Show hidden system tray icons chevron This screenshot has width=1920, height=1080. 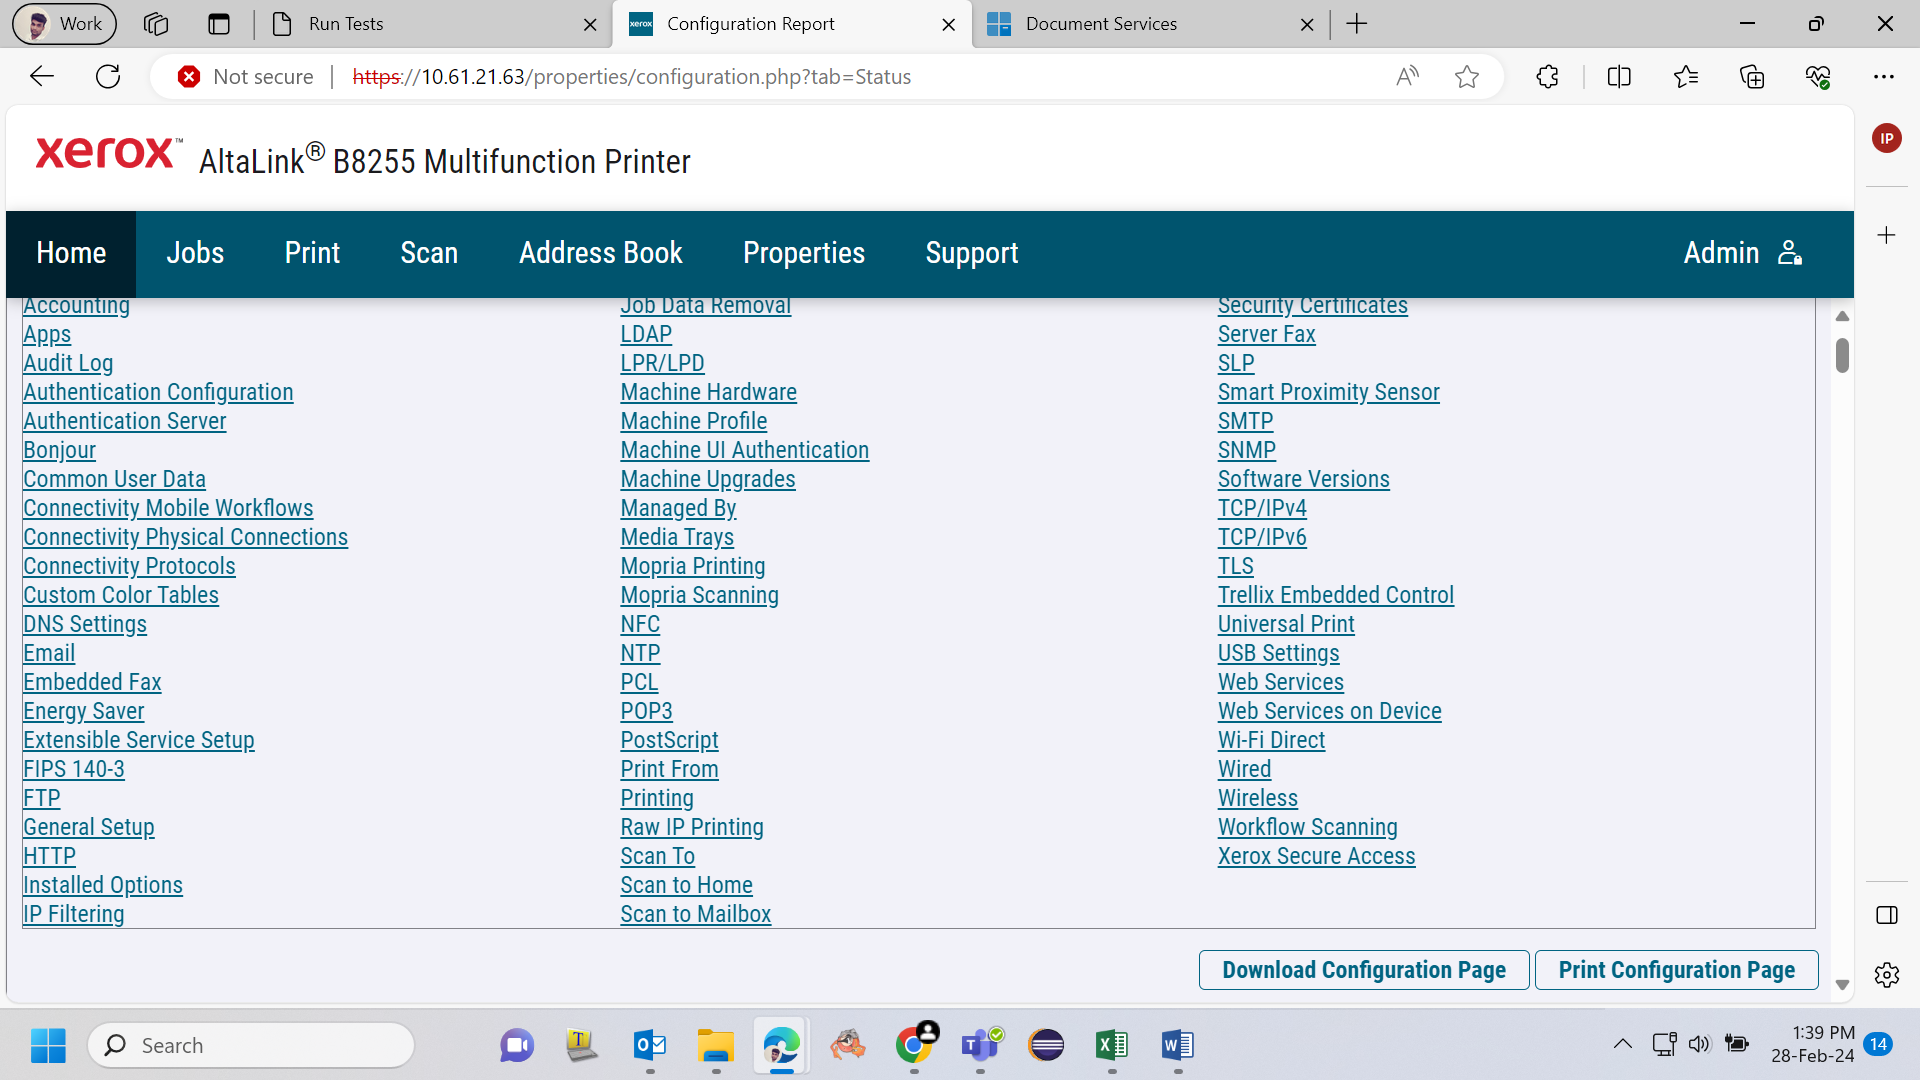[1622, 1045]
